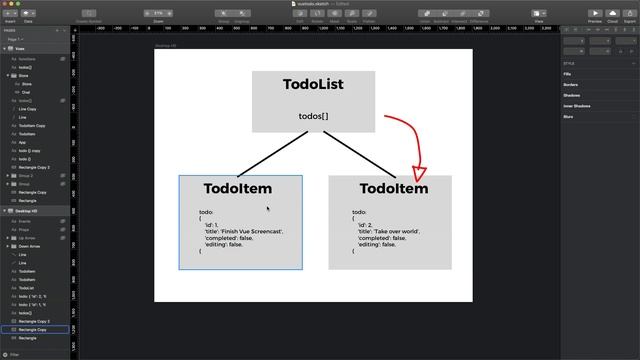Apply the Union boolean operation
This screenshot has width=640, height=360.
(426, 13)
